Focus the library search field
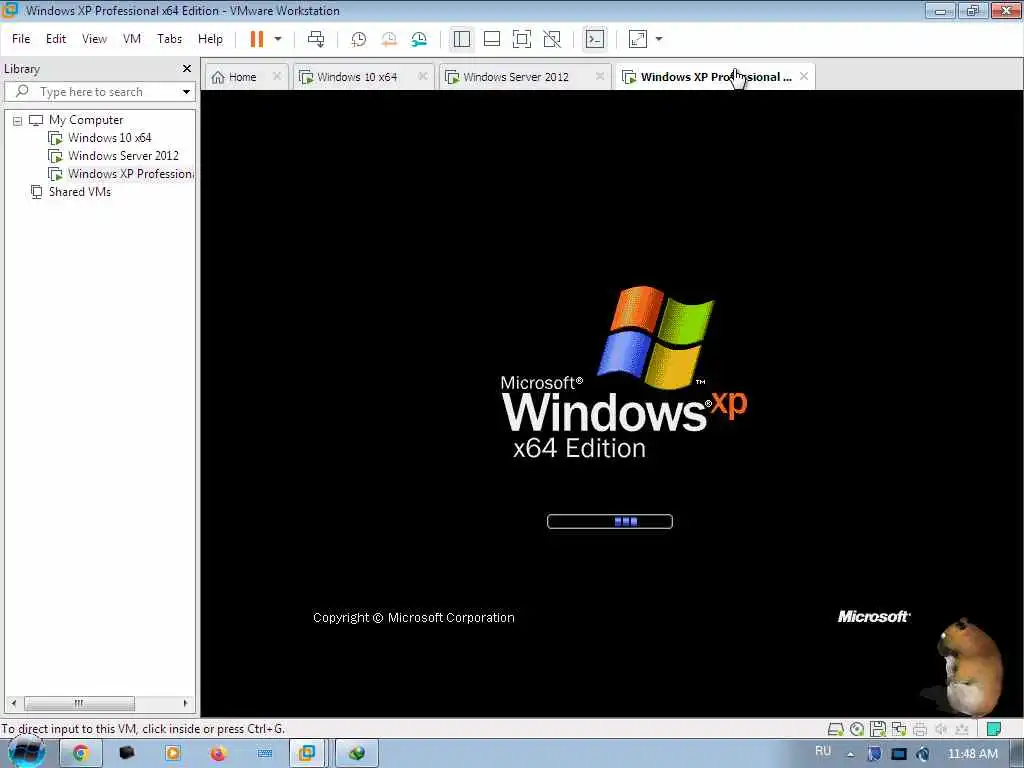The image size is (1024, 768). [91, 92]
